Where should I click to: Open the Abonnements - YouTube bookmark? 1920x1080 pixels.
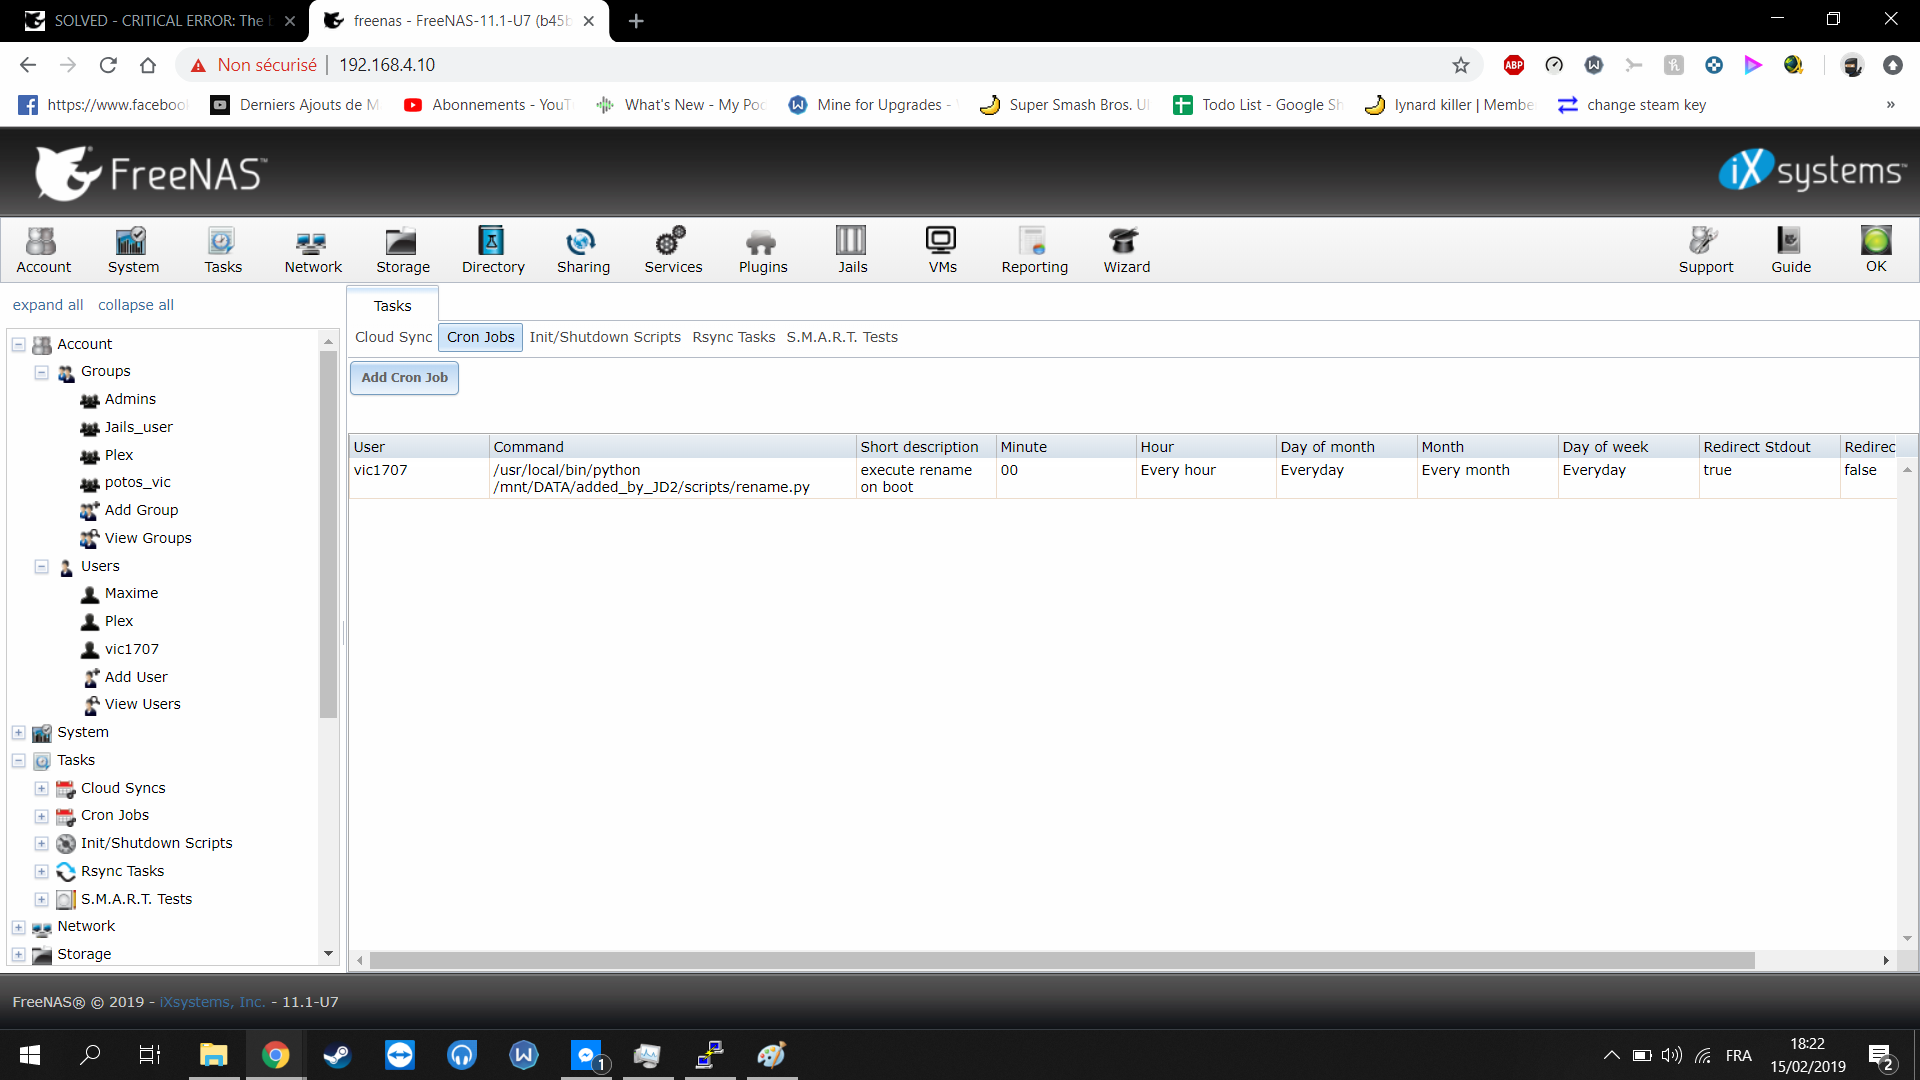489,105
